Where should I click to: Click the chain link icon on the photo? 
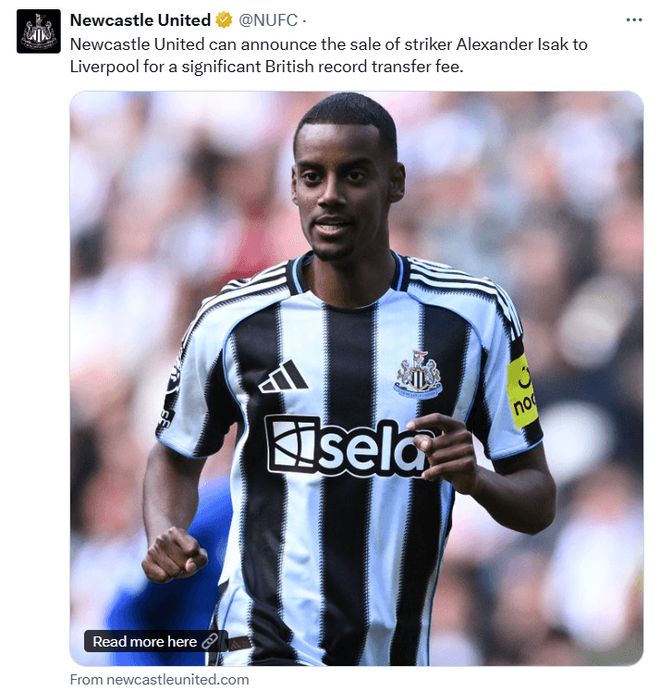pyautogui.click(x=211, y=641)
